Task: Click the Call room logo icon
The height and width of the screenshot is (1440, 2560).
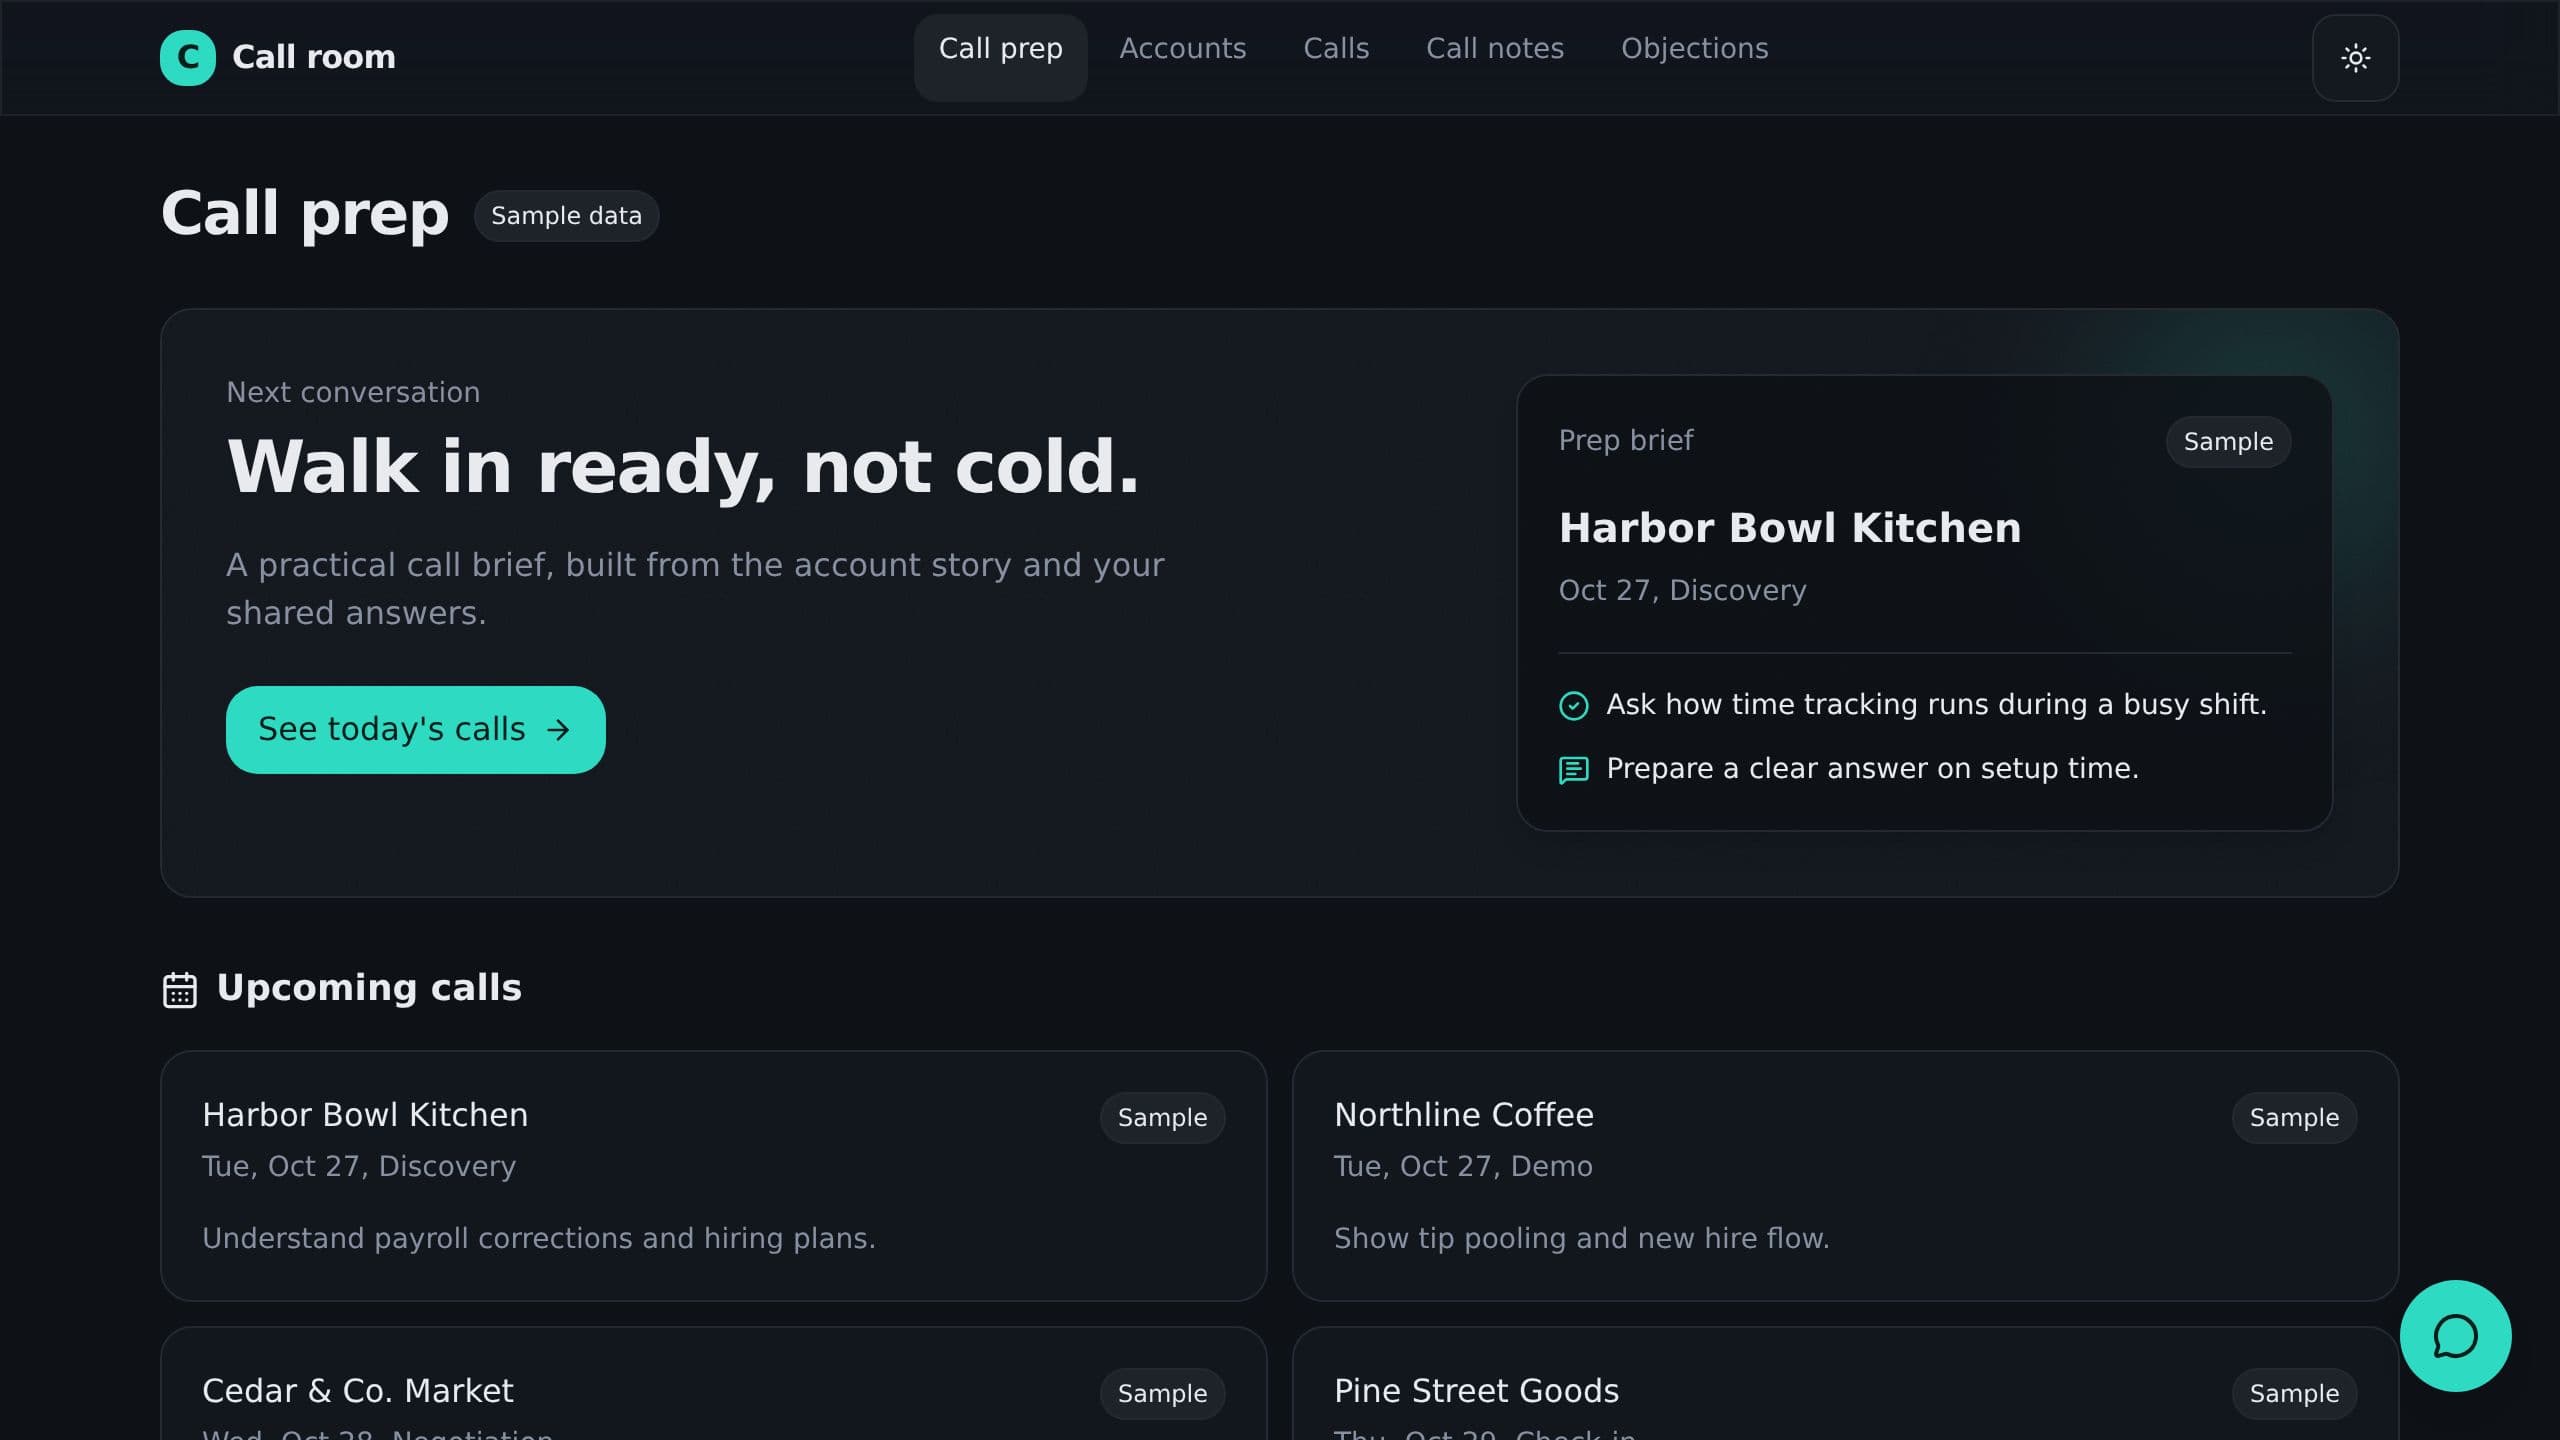Action: pos(187,57)
